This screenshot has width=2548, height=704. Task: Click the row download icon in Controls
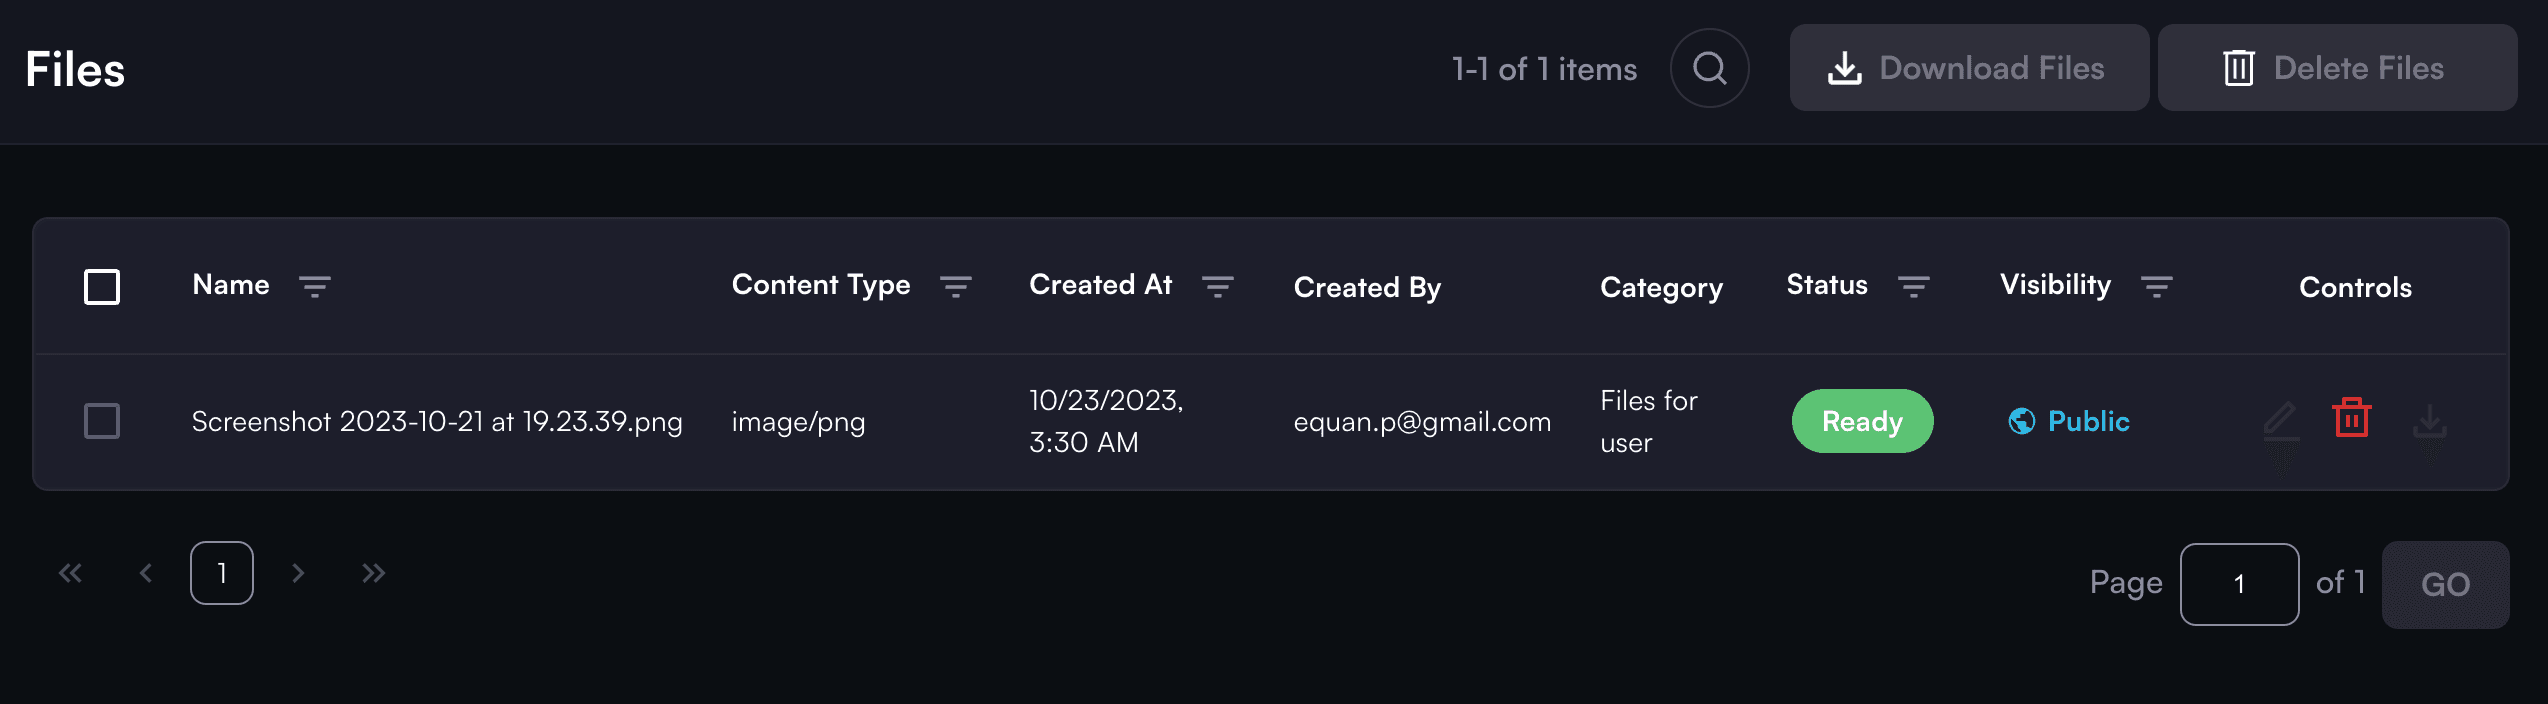[2429, 421]
